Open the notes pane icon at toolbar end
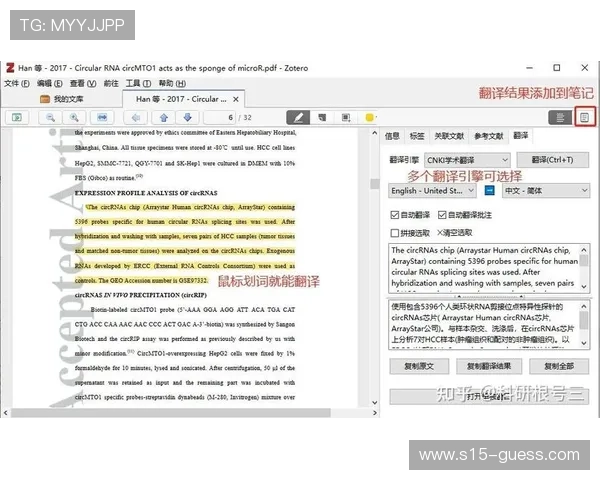 (584, 117)
